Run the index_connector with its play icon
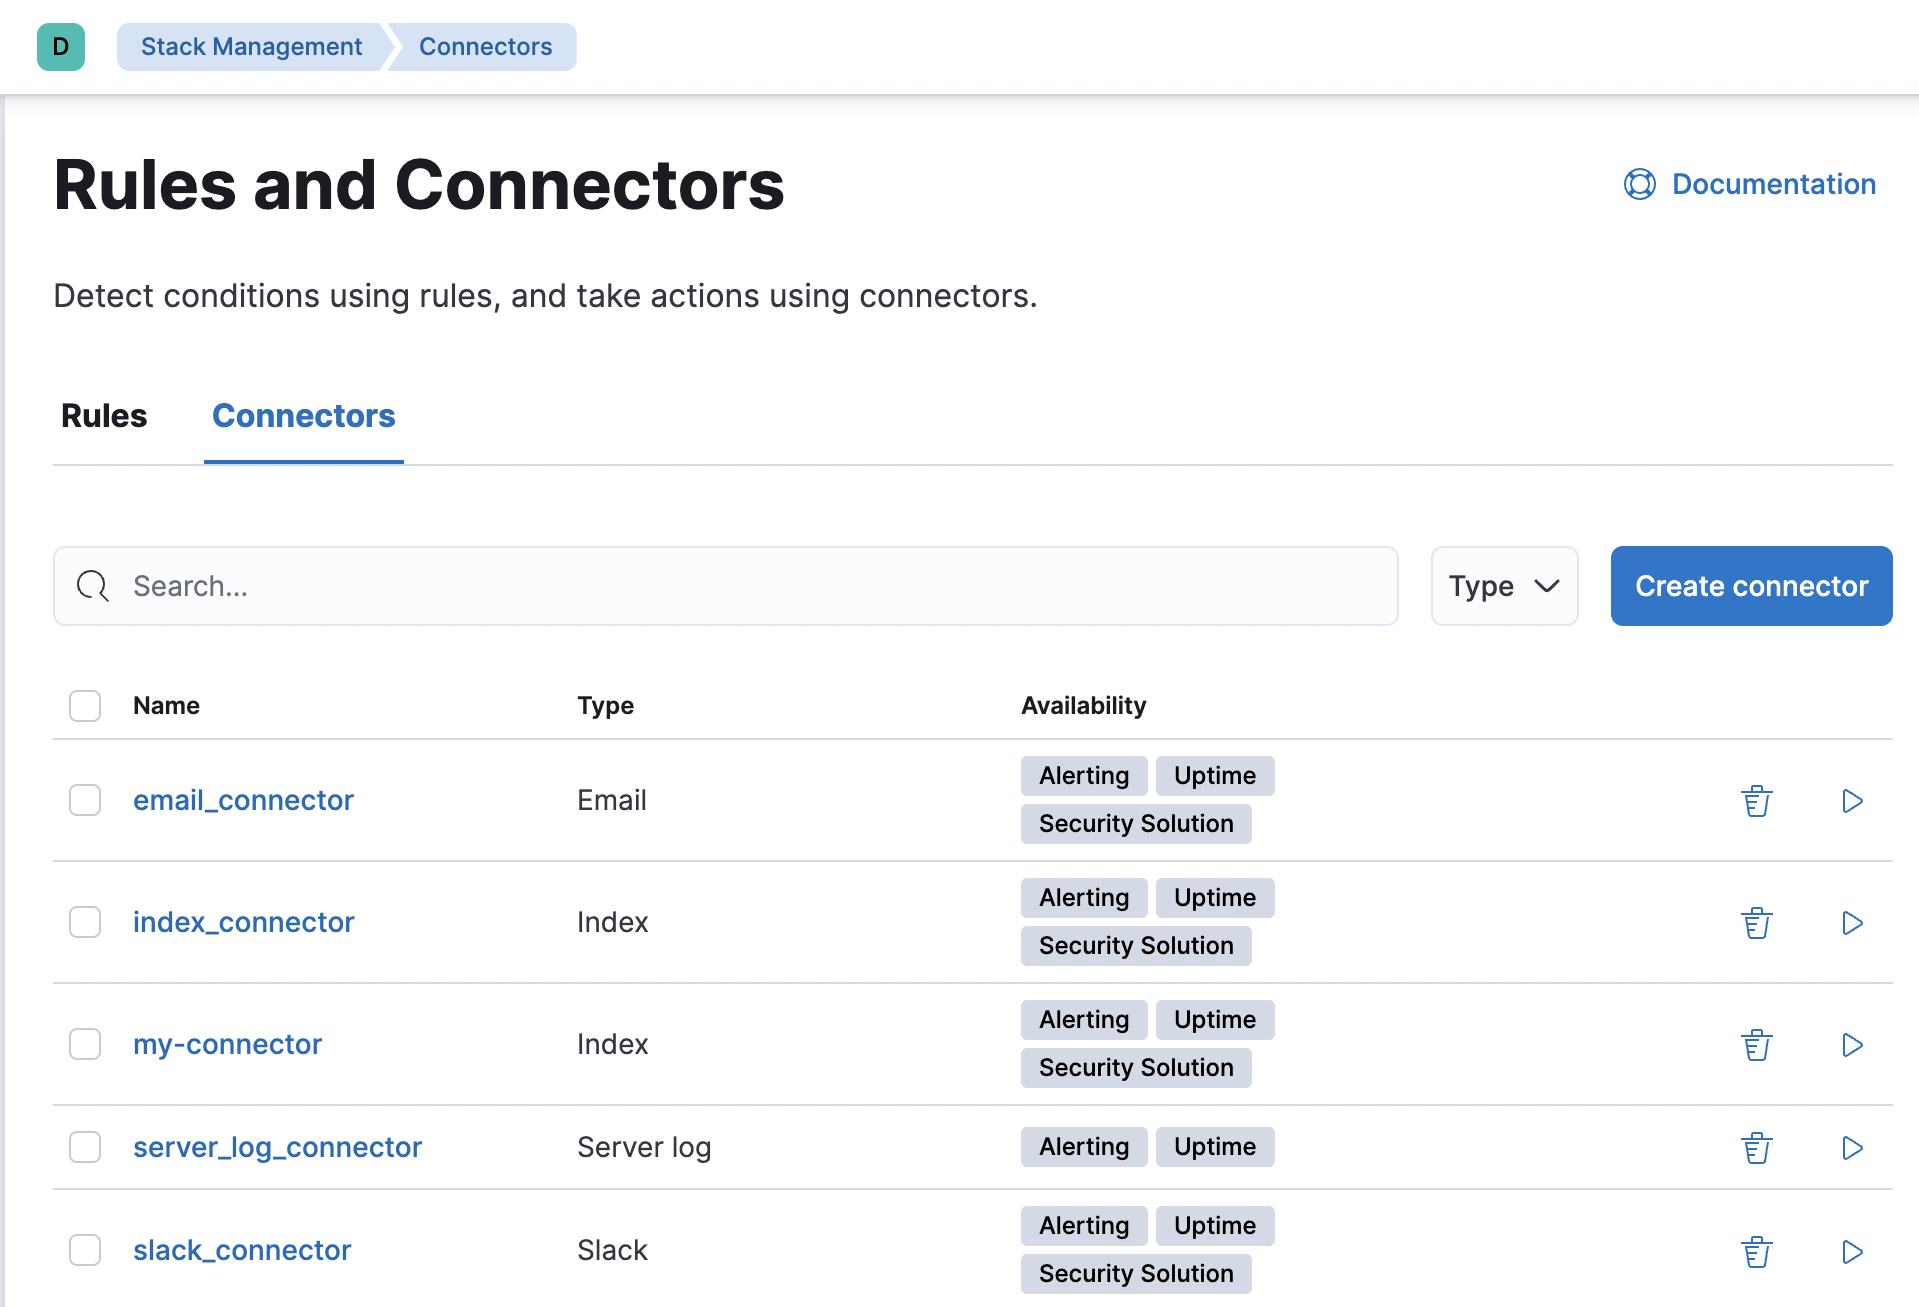The width and height of the screenshot is (1919, 1307). [x=1853, y=922]
